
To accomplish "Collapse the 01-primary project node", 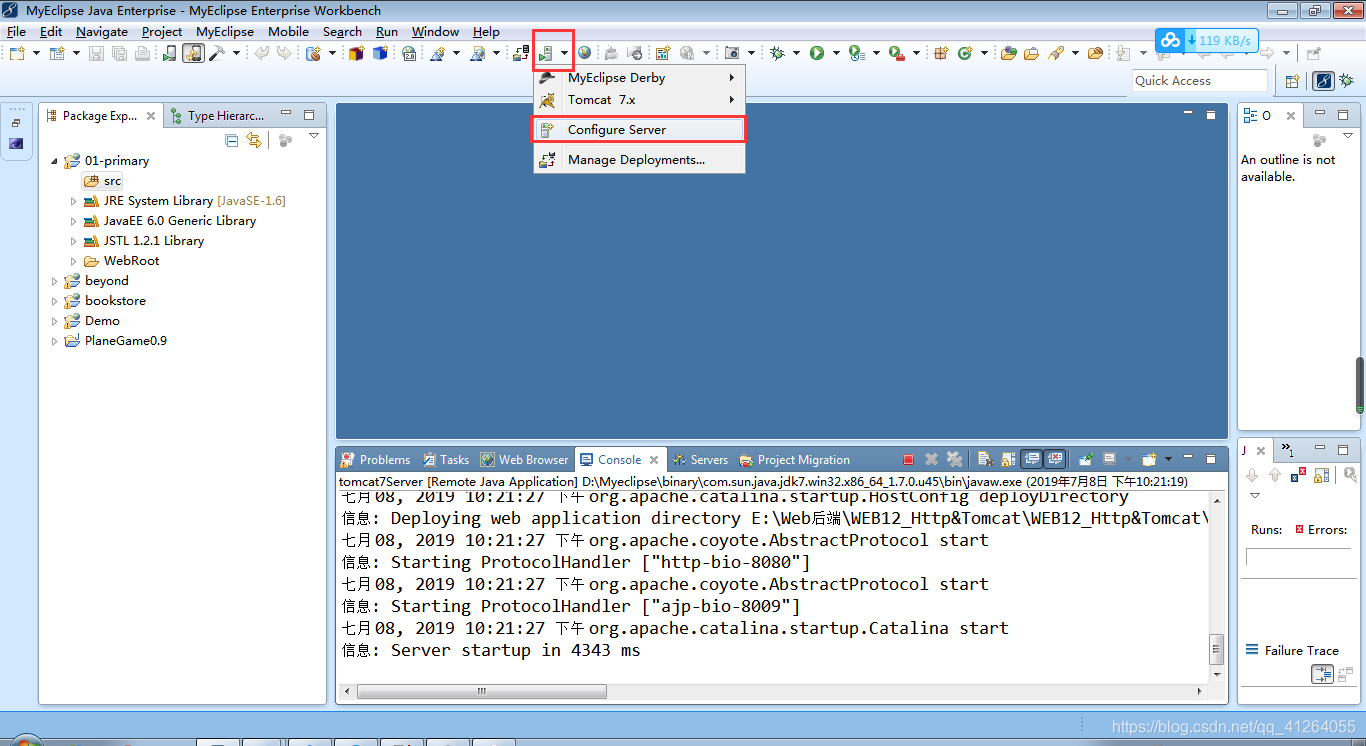I will tap(55, 161).
